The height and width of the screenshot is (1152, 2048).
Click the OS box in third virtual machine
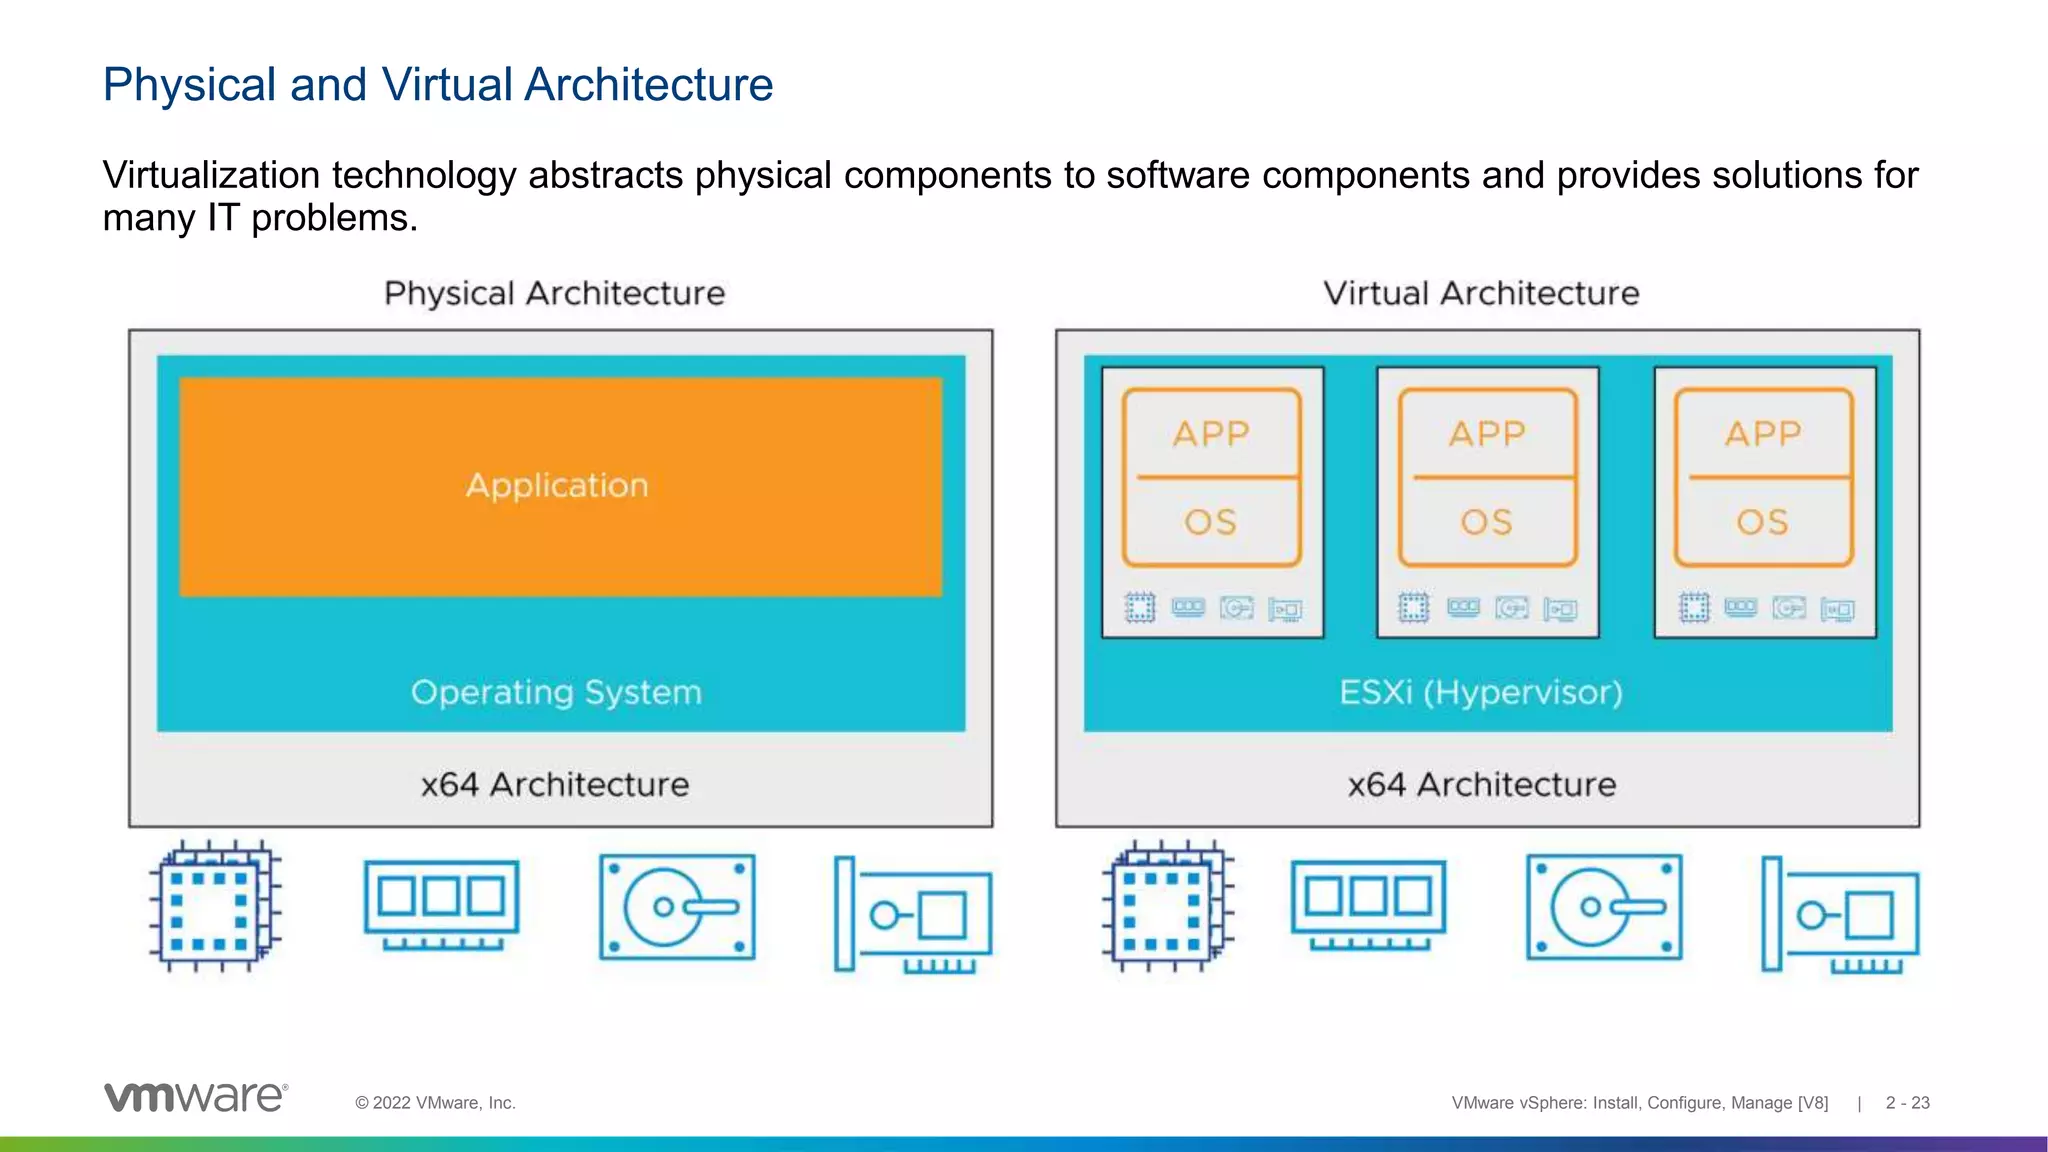coord(1763,522)
